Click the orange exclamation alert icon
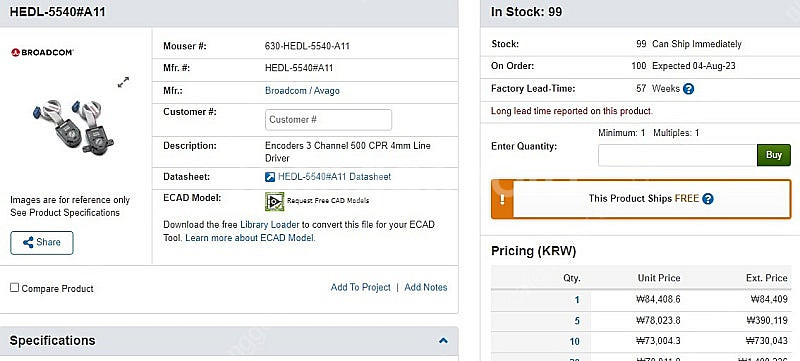This screenshot has width=800, height=361. coord(502,199)
